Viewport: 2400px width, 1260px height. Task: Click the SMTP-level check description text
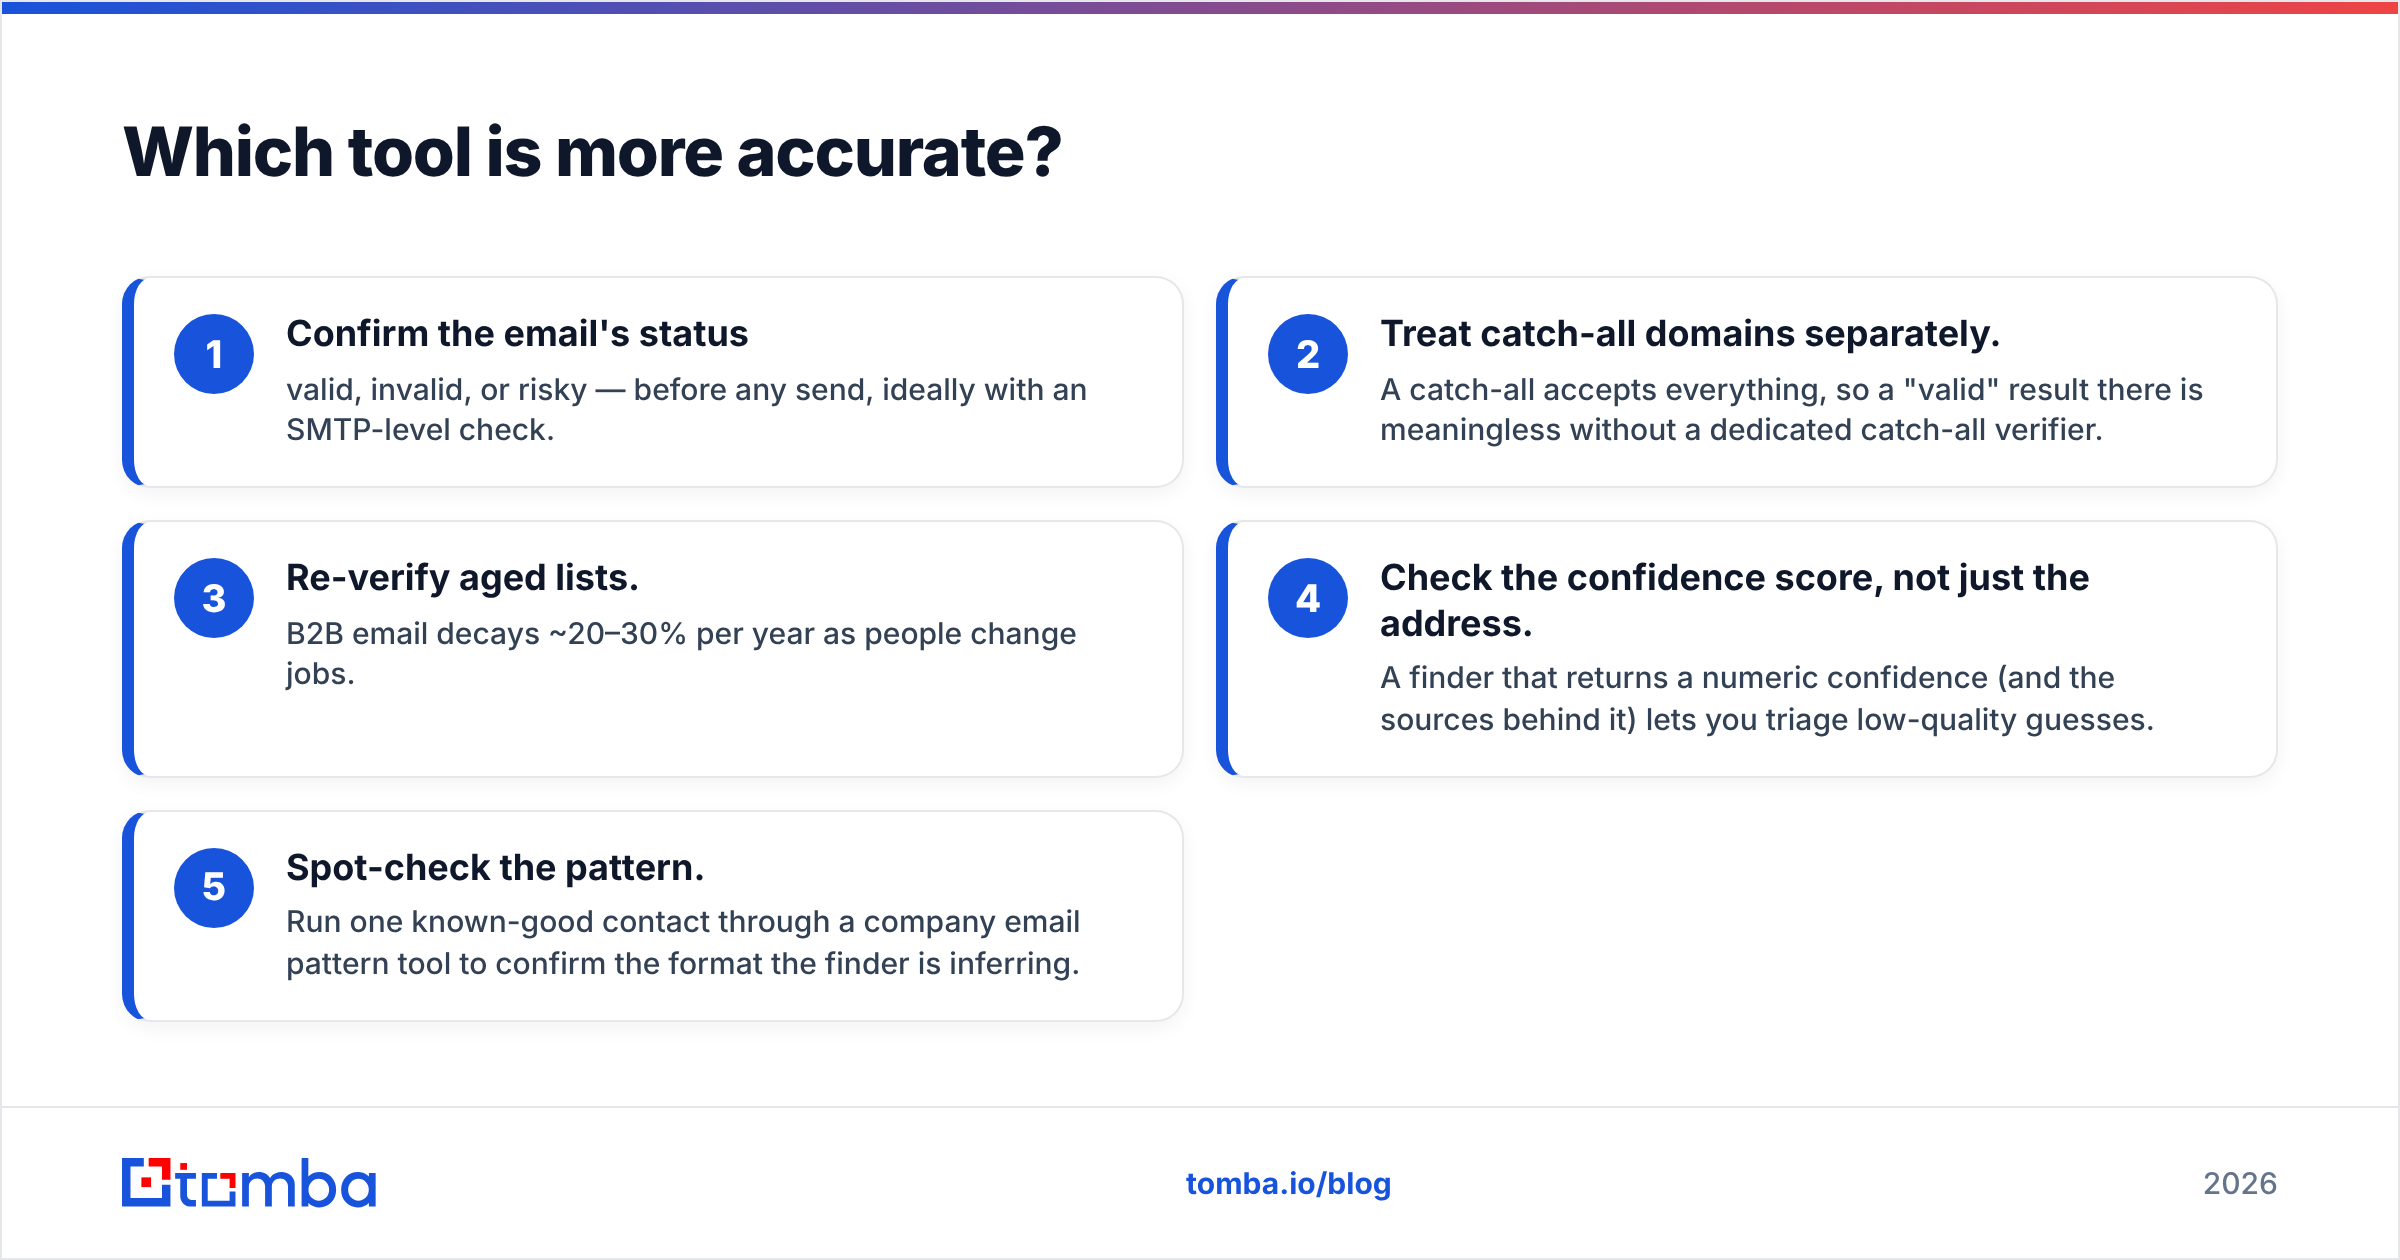686,409
